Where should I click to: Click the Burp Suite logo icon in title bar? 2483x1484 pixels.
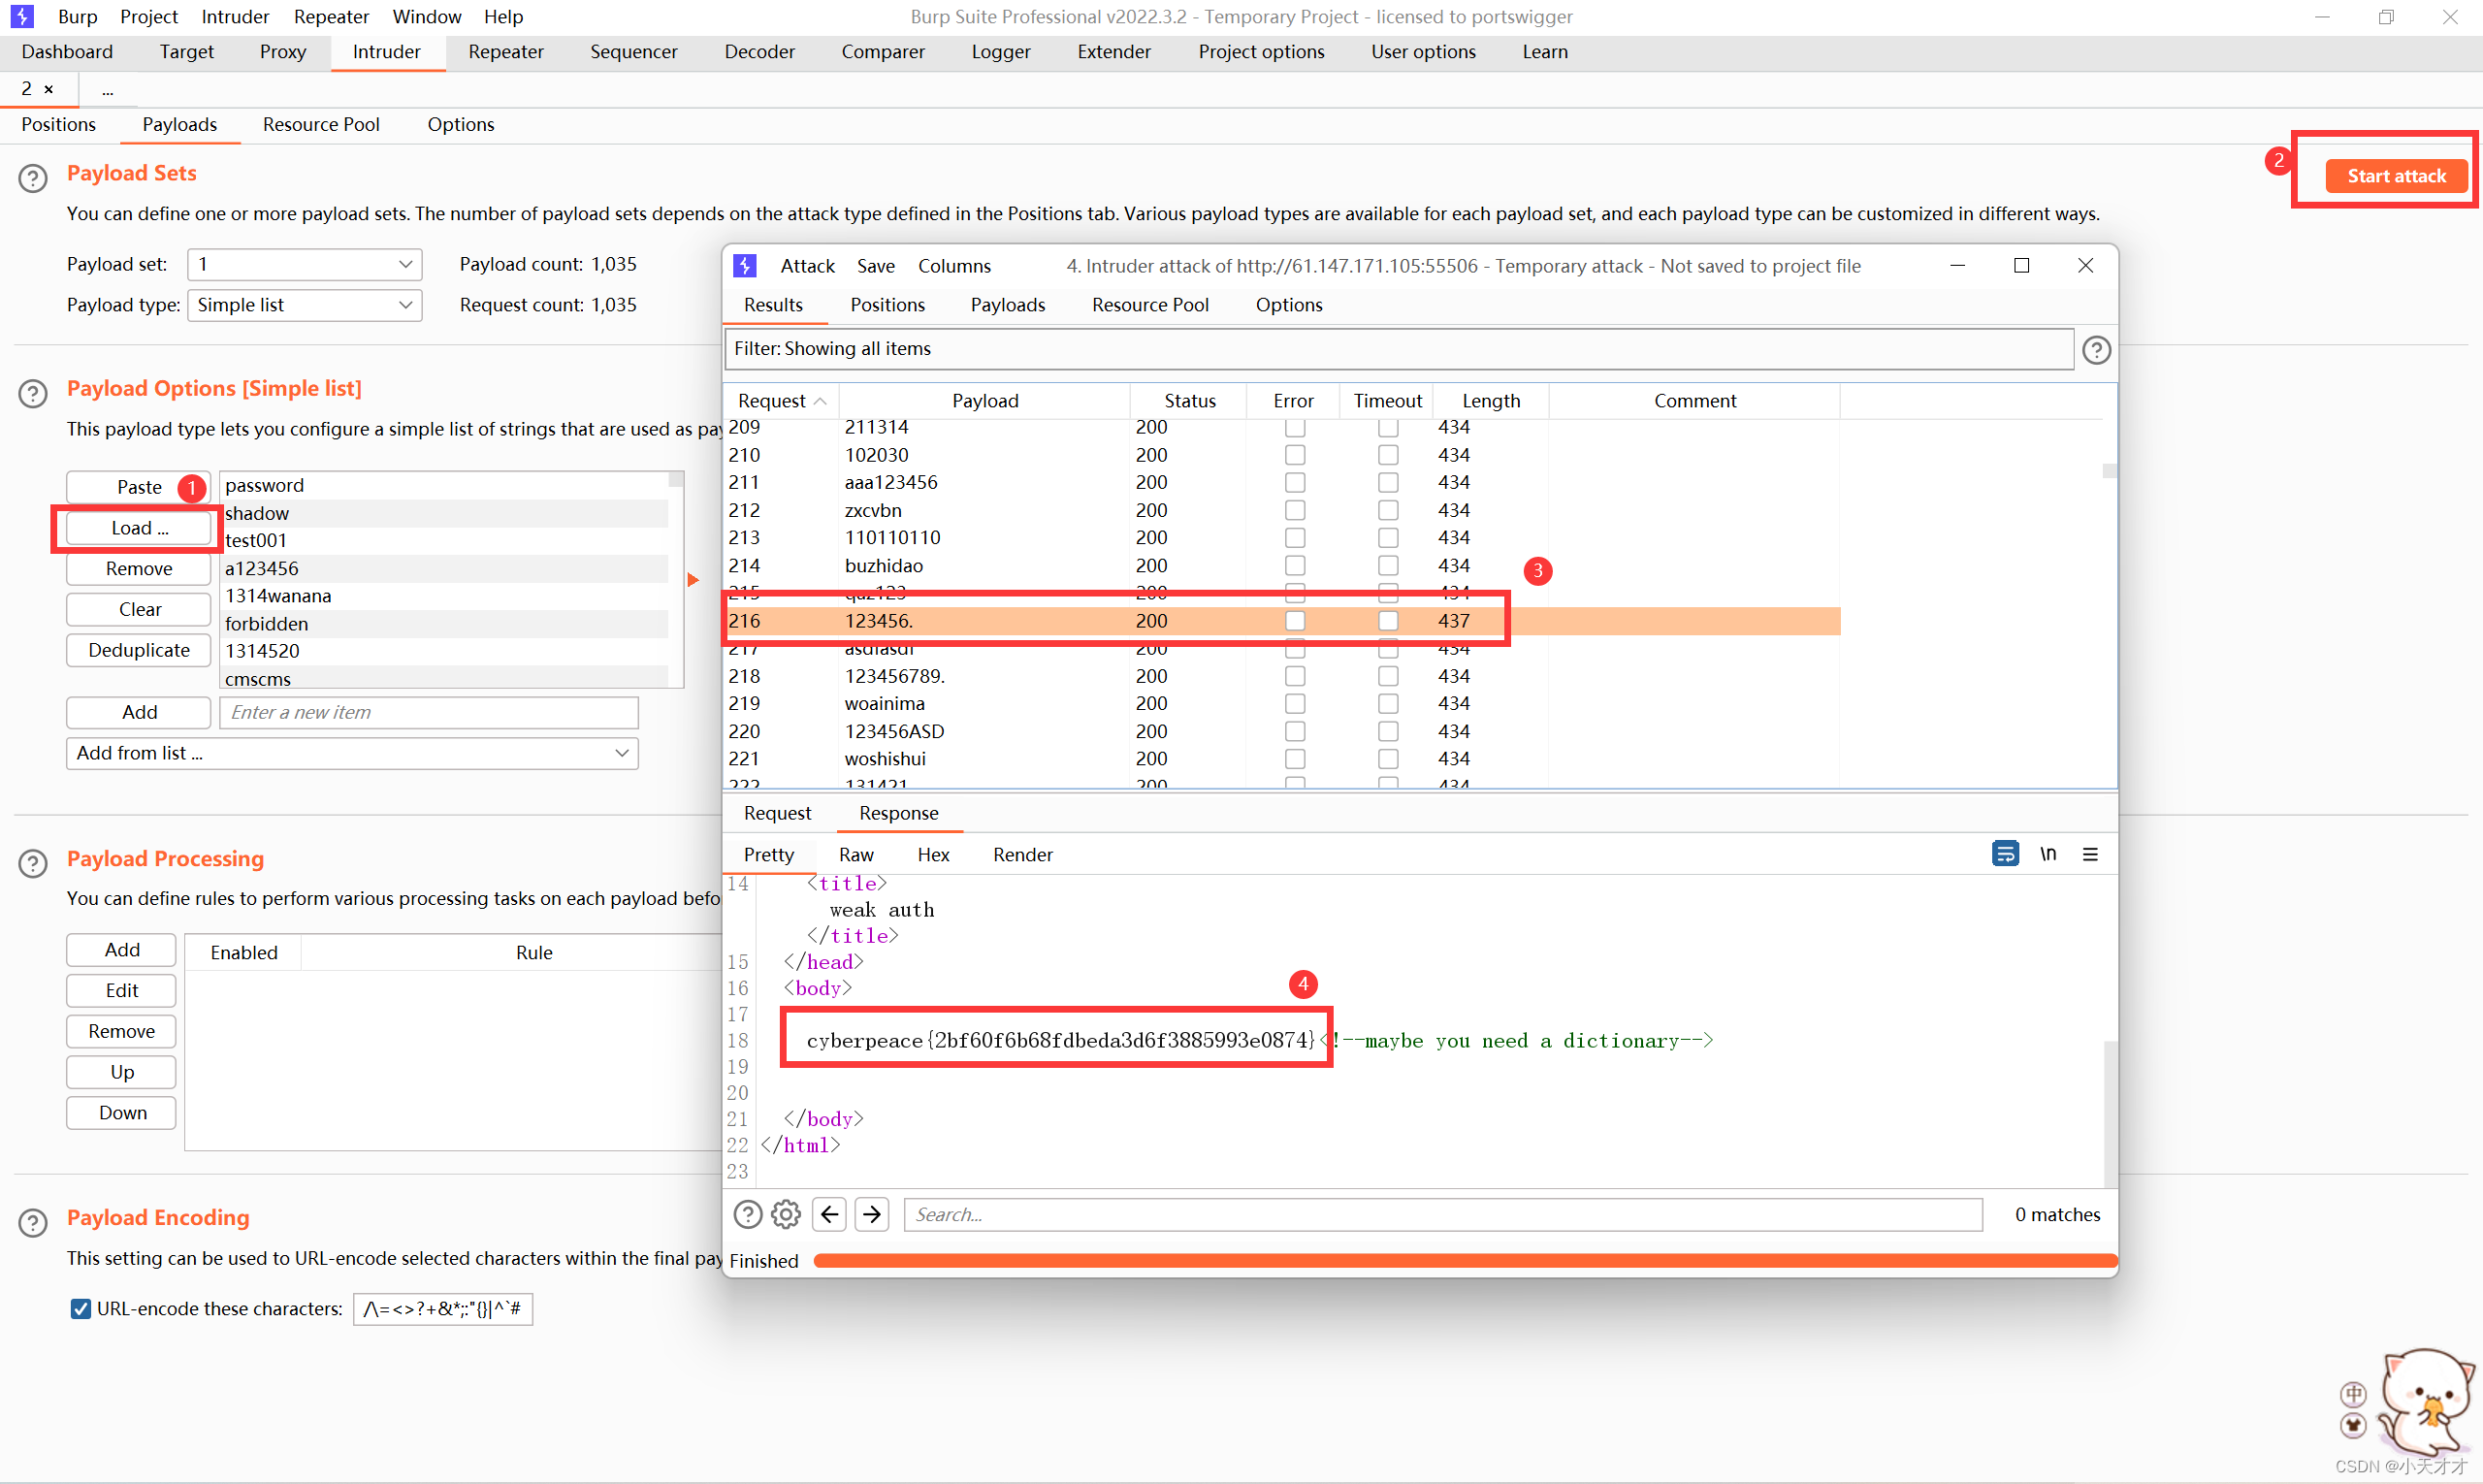[21, 16]
